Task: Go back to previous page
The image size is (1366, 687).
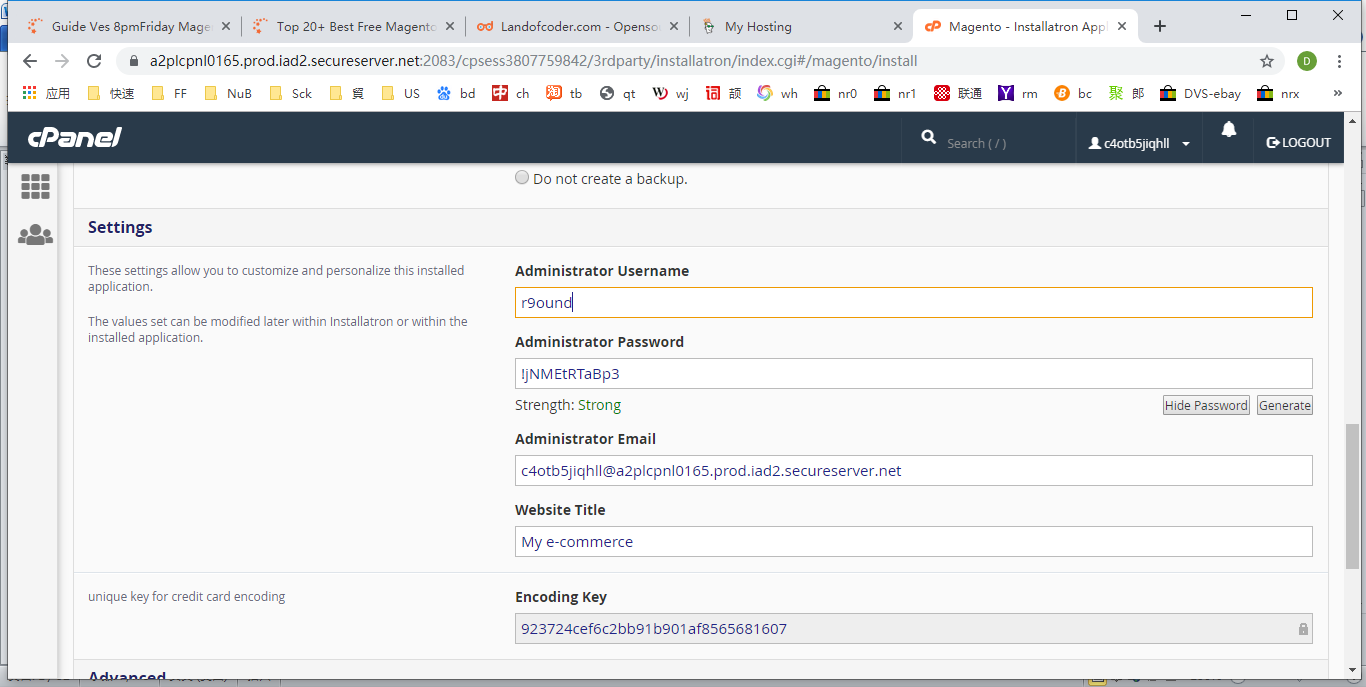Action: click(x=30, y=61)
